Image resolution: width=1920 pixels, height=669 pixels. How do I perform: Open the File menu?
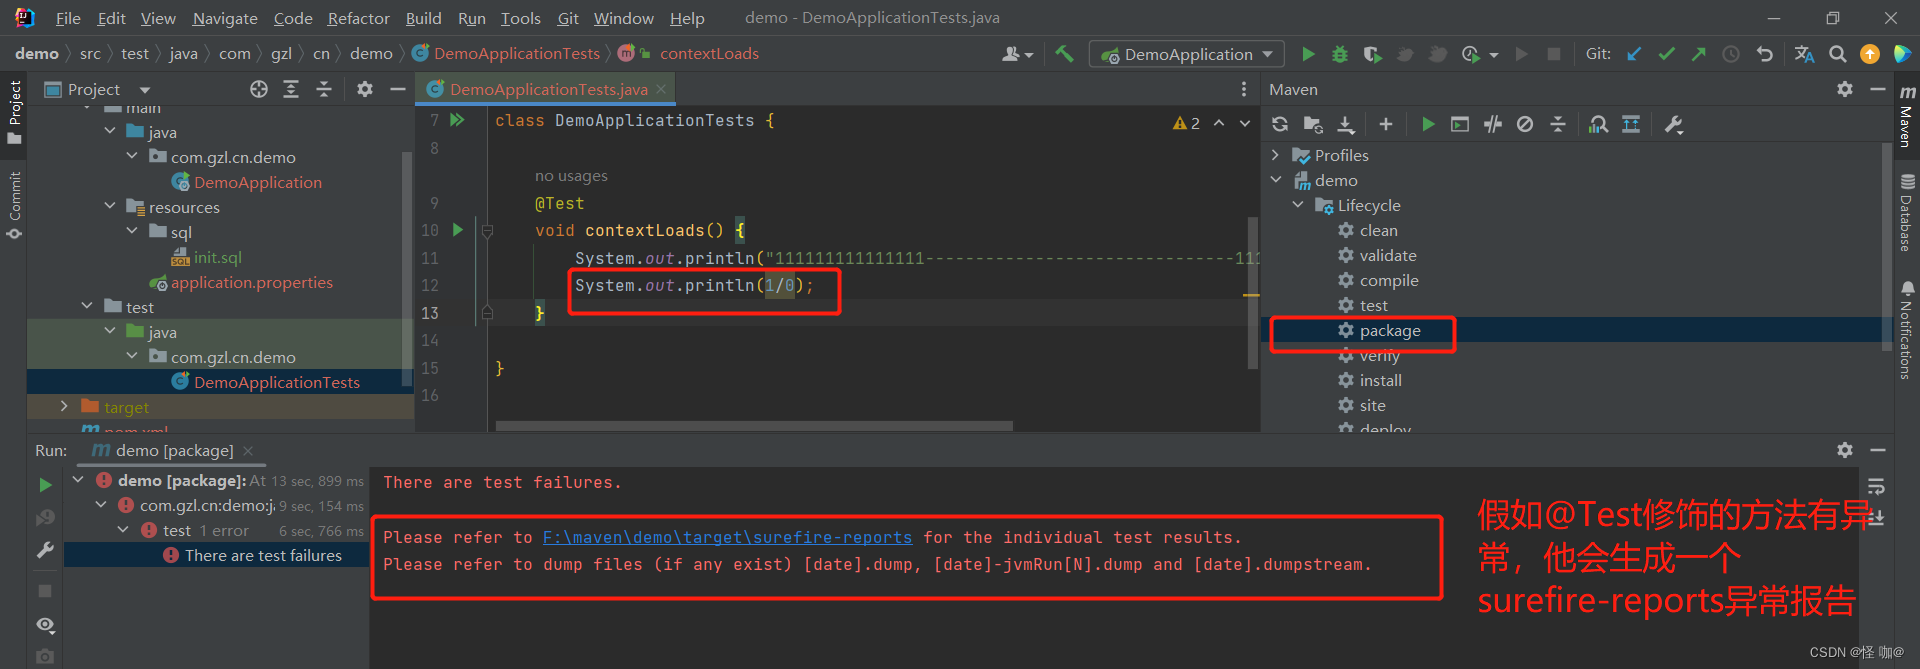68,18
